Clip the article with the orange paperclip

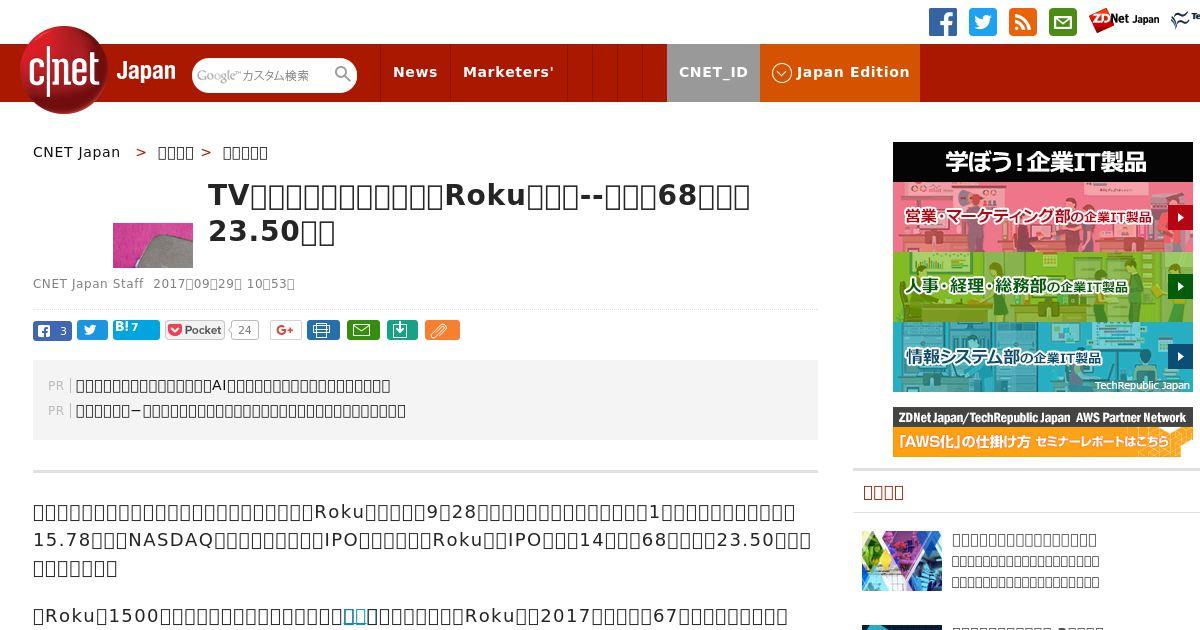[x=442, y=330]
